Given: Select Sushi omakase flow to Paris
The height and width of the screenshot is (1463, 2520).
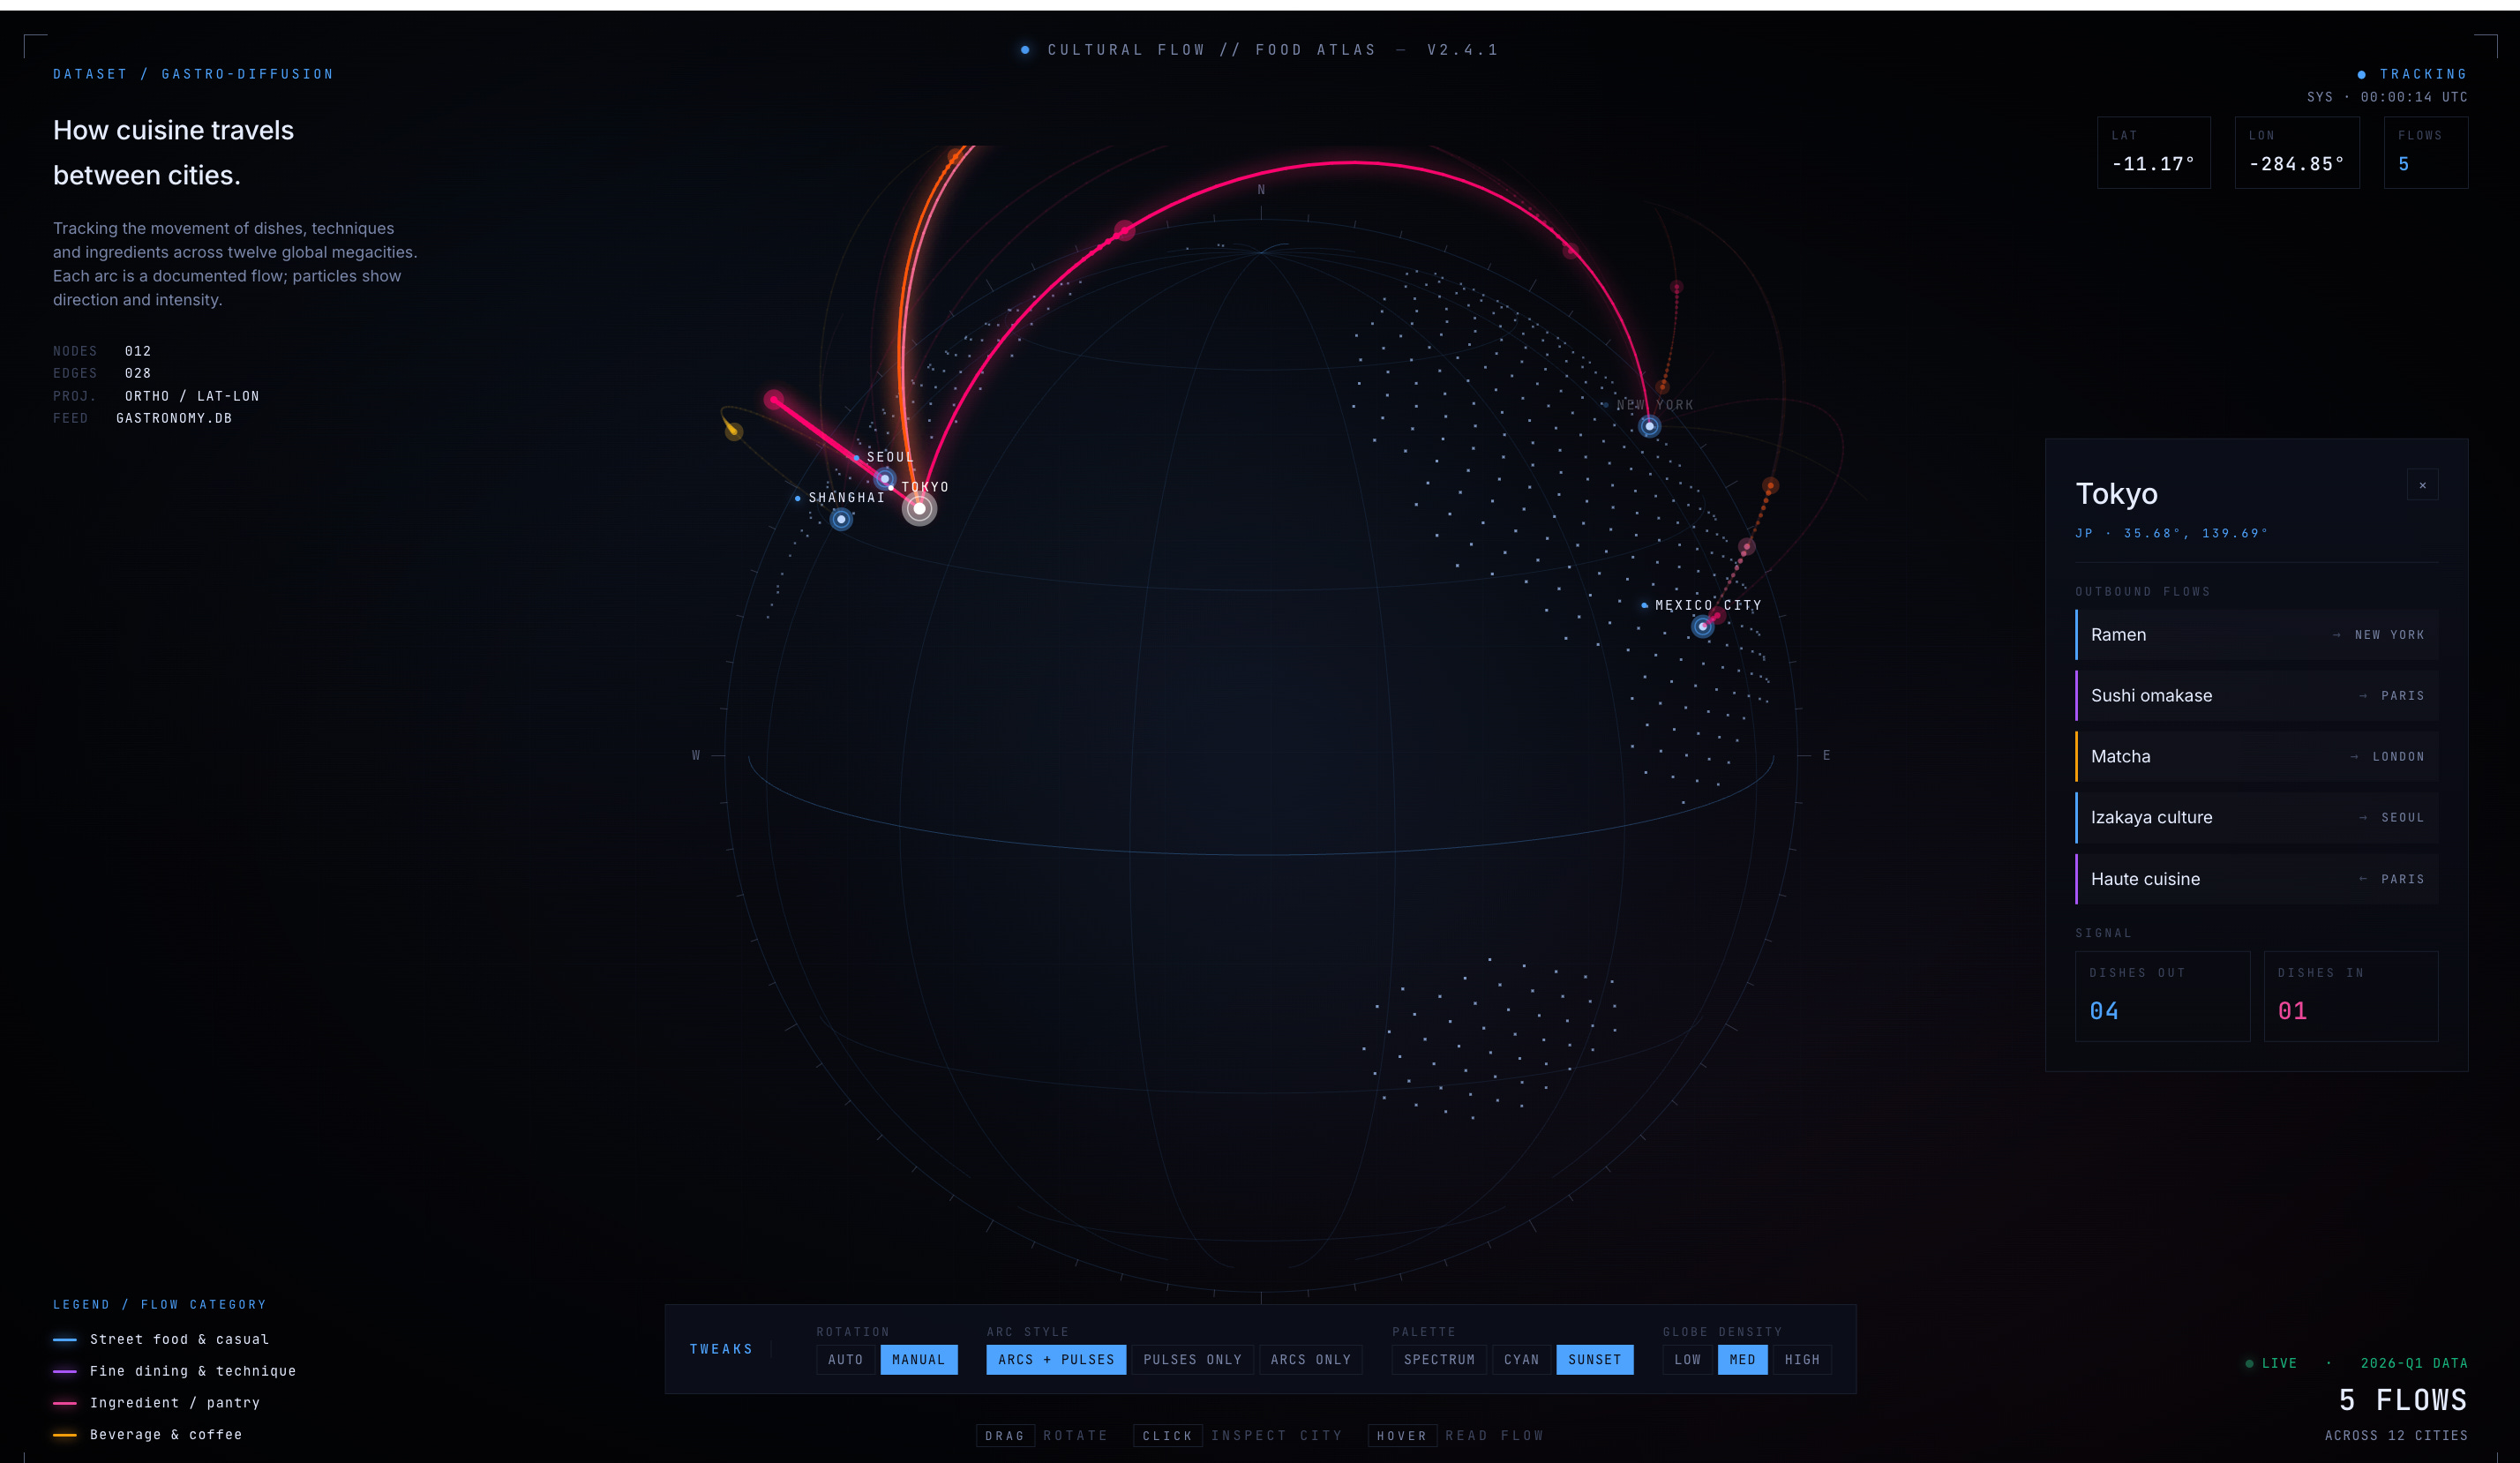Looking at the screenshot, I should click(x=2256, y=696).
